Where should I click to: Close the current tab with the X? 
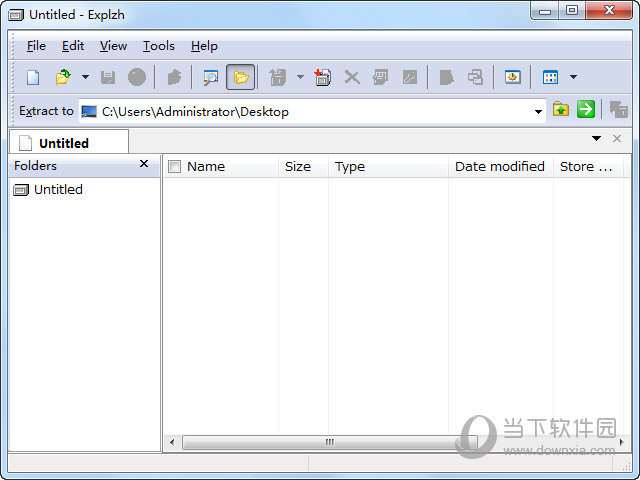coord(617,138)
